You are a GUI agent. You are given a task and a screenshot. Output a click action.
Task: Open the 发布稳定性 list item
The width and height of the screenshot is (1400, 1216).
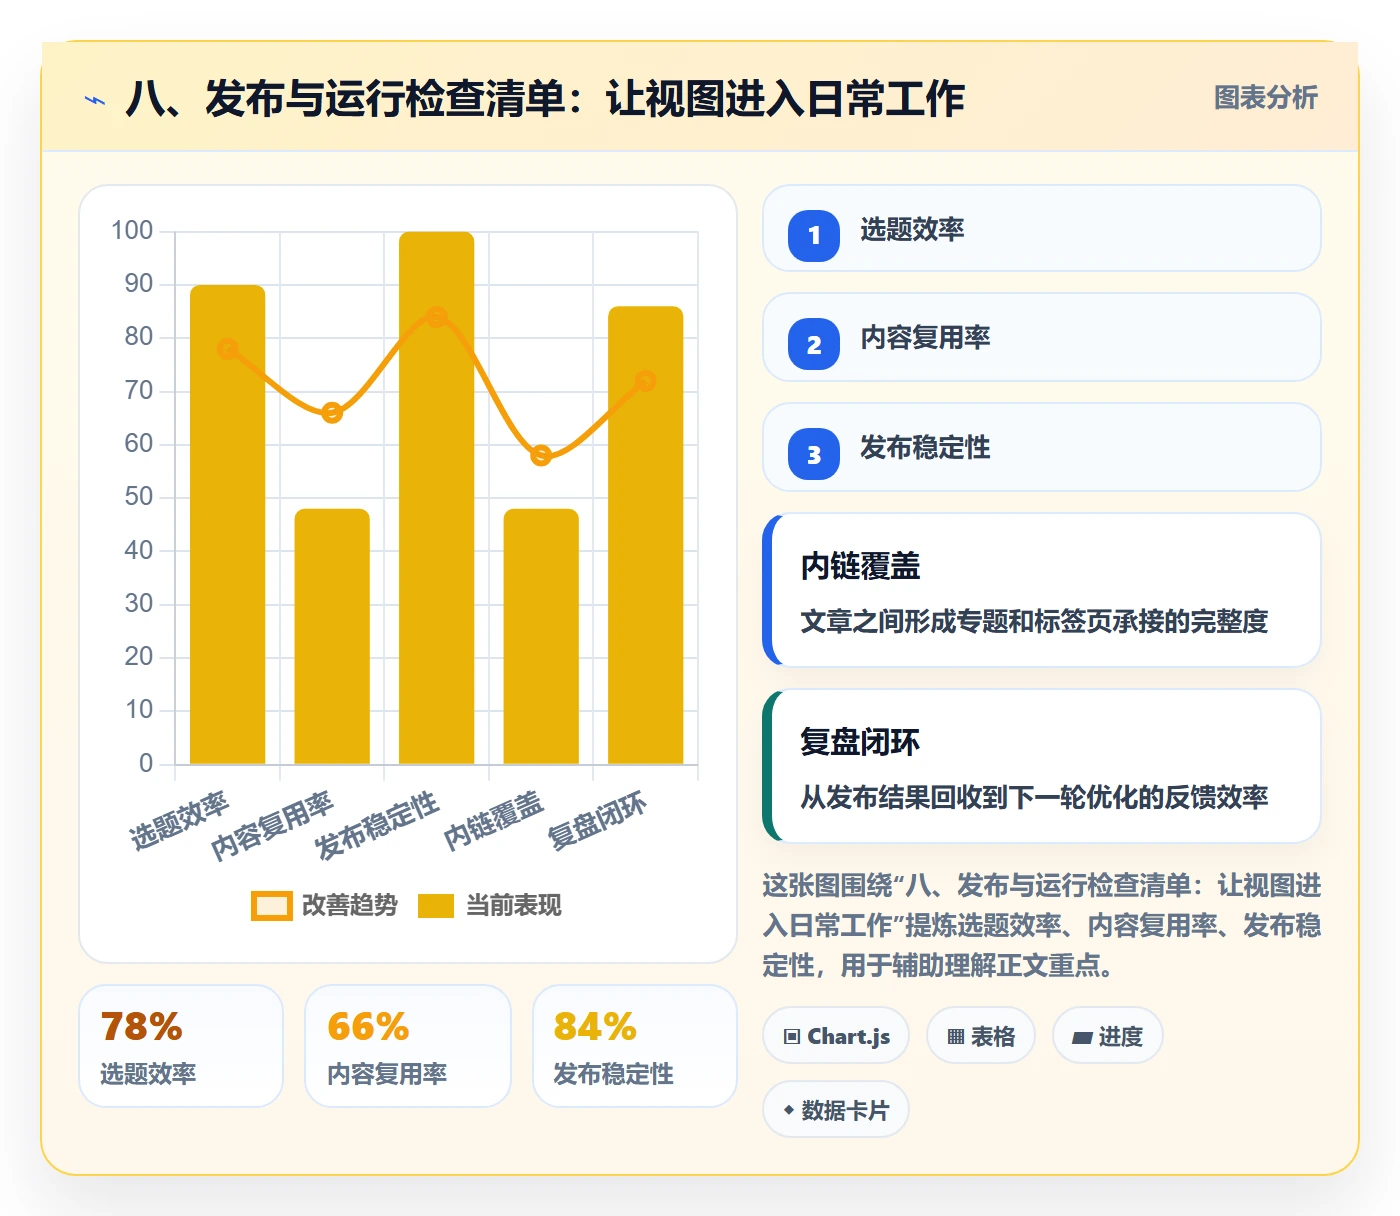coord(1041,447)
